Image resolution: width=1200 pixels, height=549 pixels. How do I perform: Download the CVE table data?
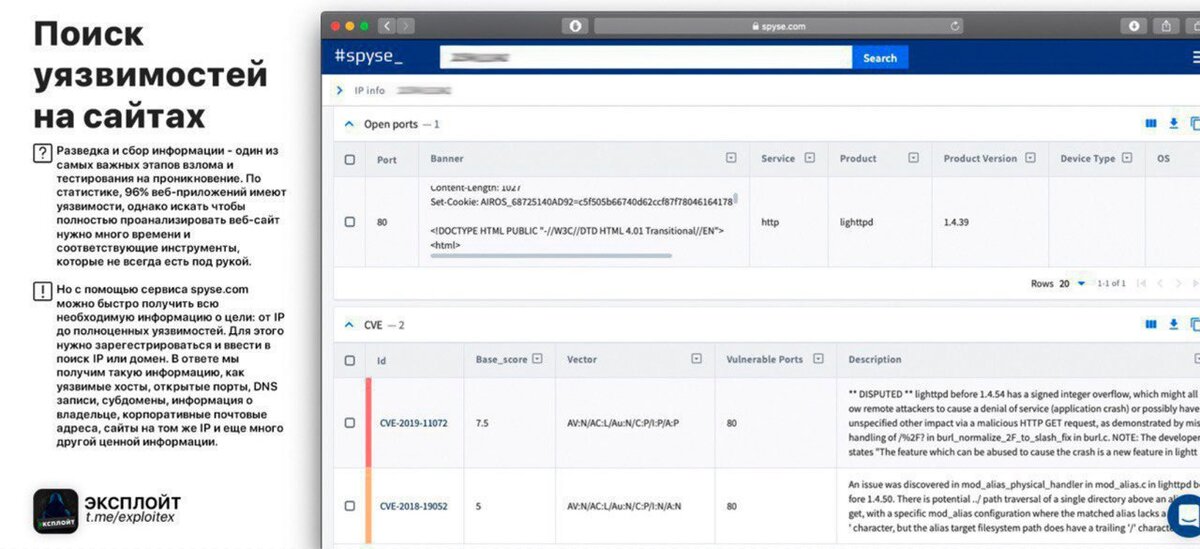tap(1174, 325)
